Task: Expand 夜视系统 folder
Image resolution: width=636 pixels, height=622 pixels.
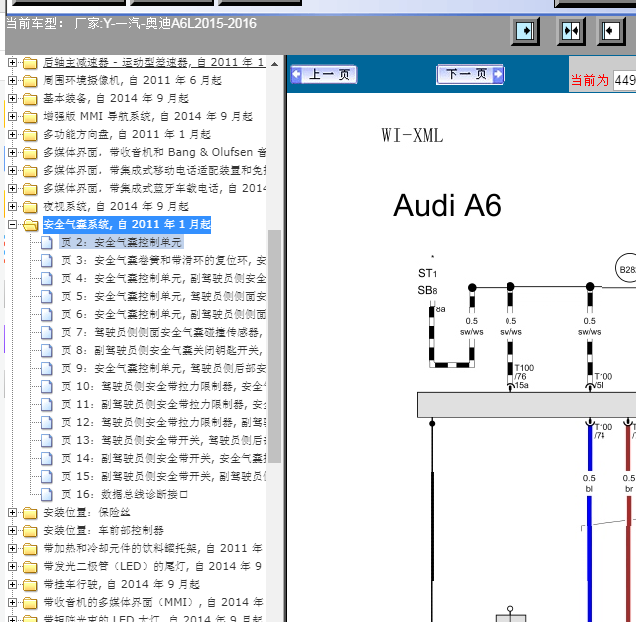Action: pyautogui.click(x=13, y=207)
